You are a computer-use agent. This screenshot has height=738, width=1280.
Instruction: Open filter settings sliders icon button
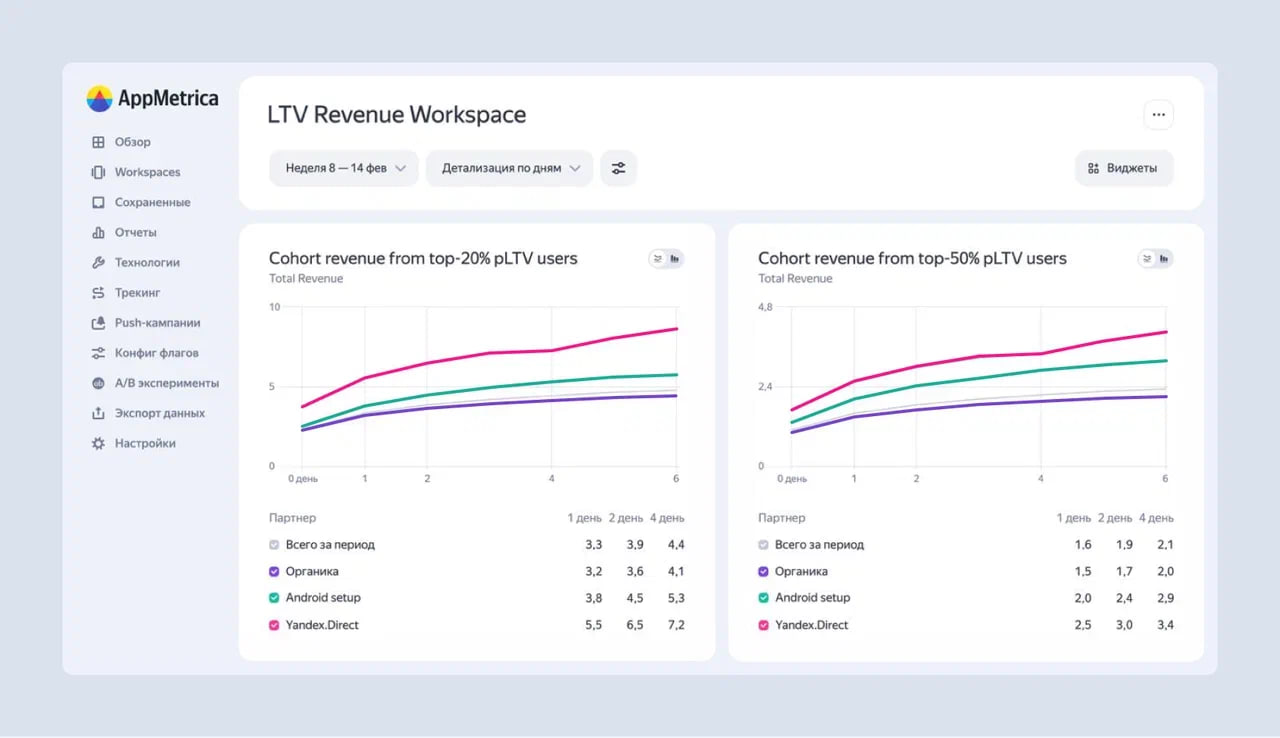pyautogui.click(x=618, y=168)
